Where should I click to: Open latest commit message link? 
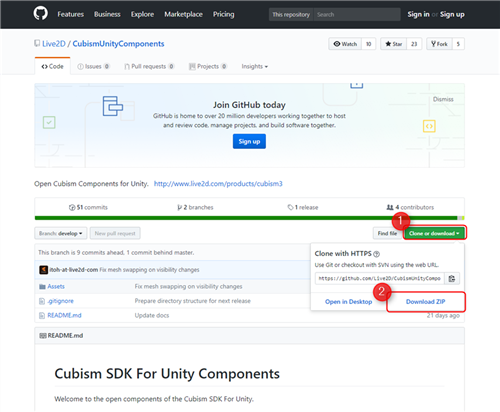(149, 270)
